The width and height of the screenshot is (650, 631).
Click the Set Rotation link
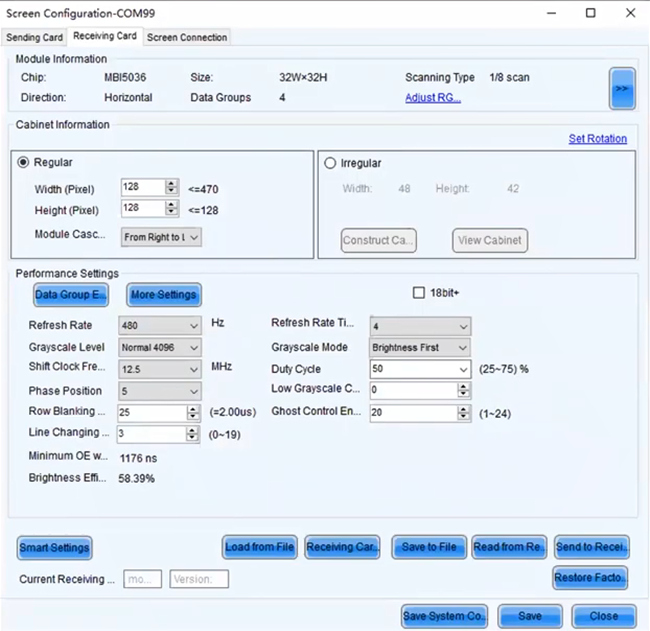point(597,139)
